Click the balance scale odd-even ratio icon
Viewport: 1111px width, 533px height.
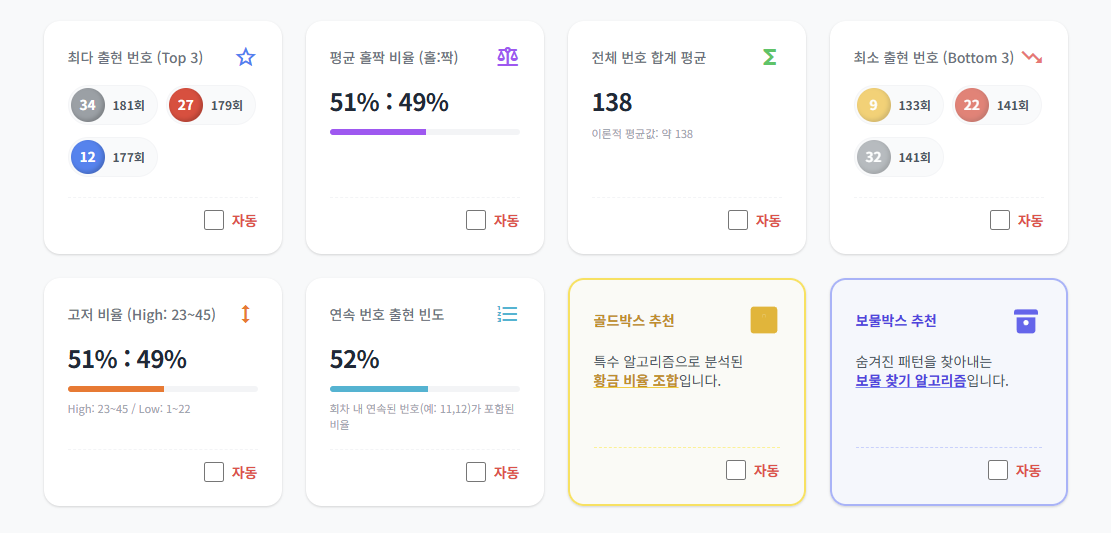coord(508,57)
